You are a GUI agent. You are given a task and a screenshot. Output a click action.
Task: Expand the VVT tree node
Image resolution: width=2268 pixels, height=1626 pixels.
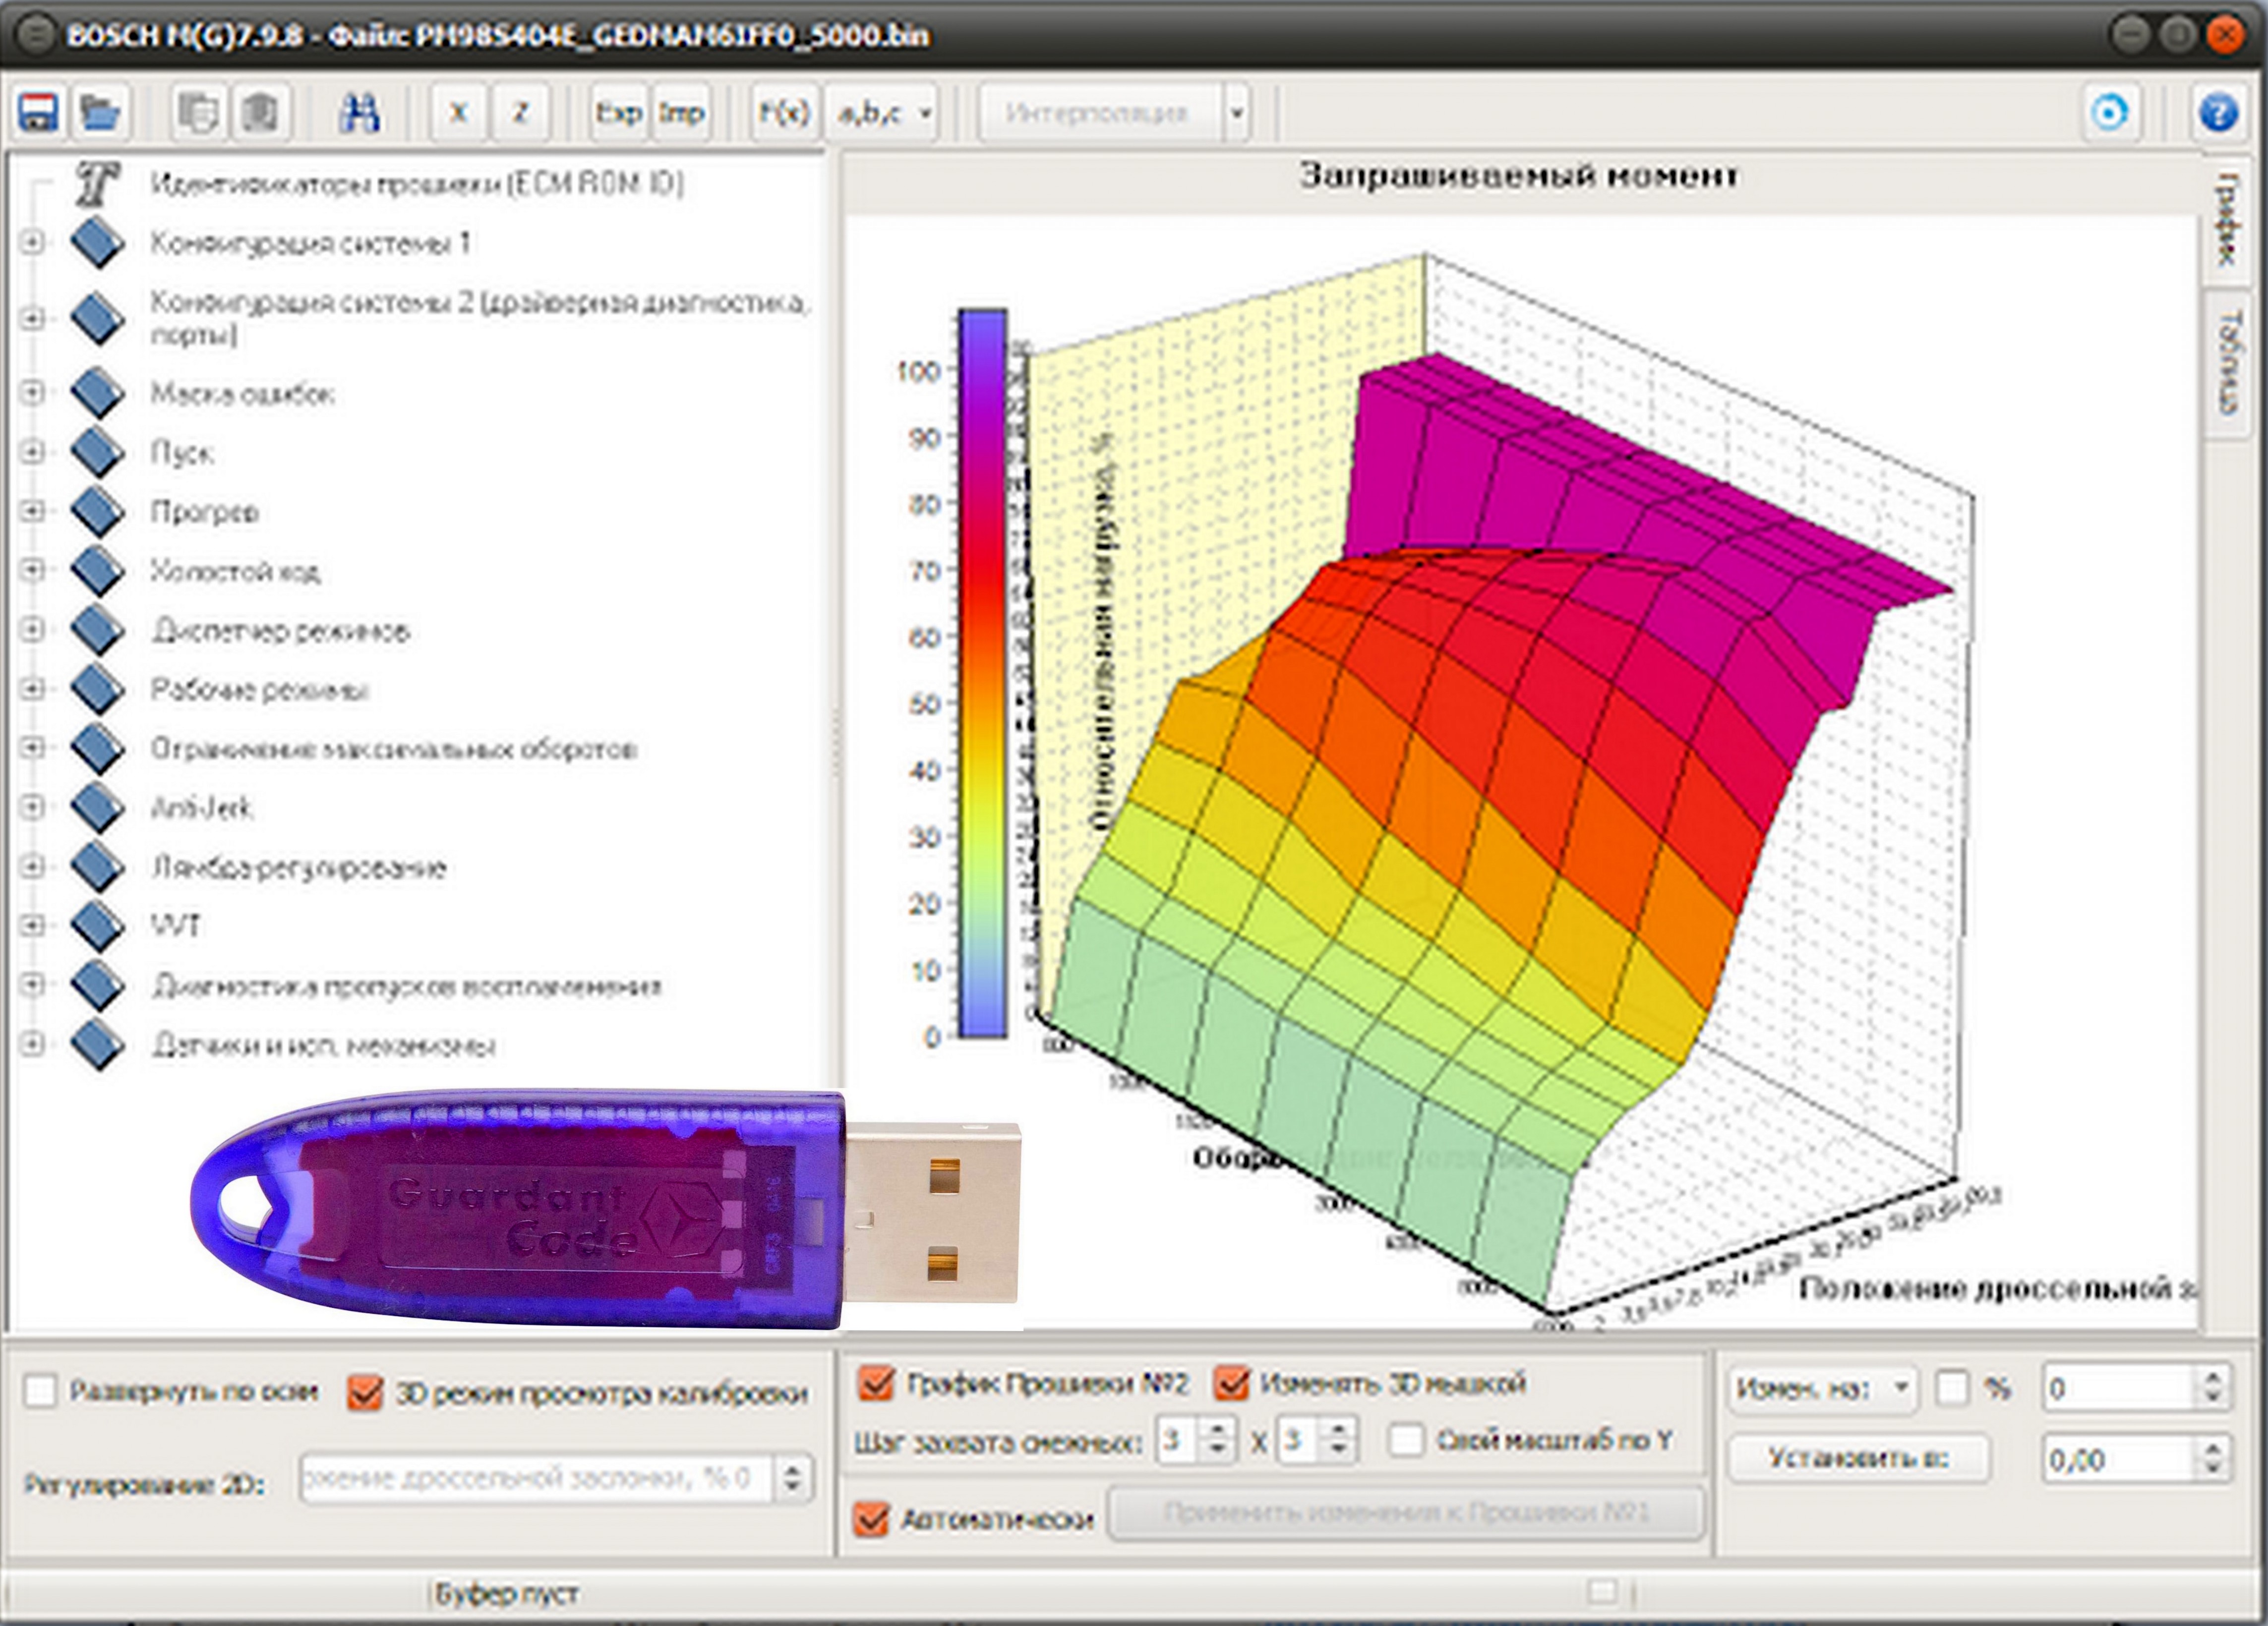(x=32, y=925)
